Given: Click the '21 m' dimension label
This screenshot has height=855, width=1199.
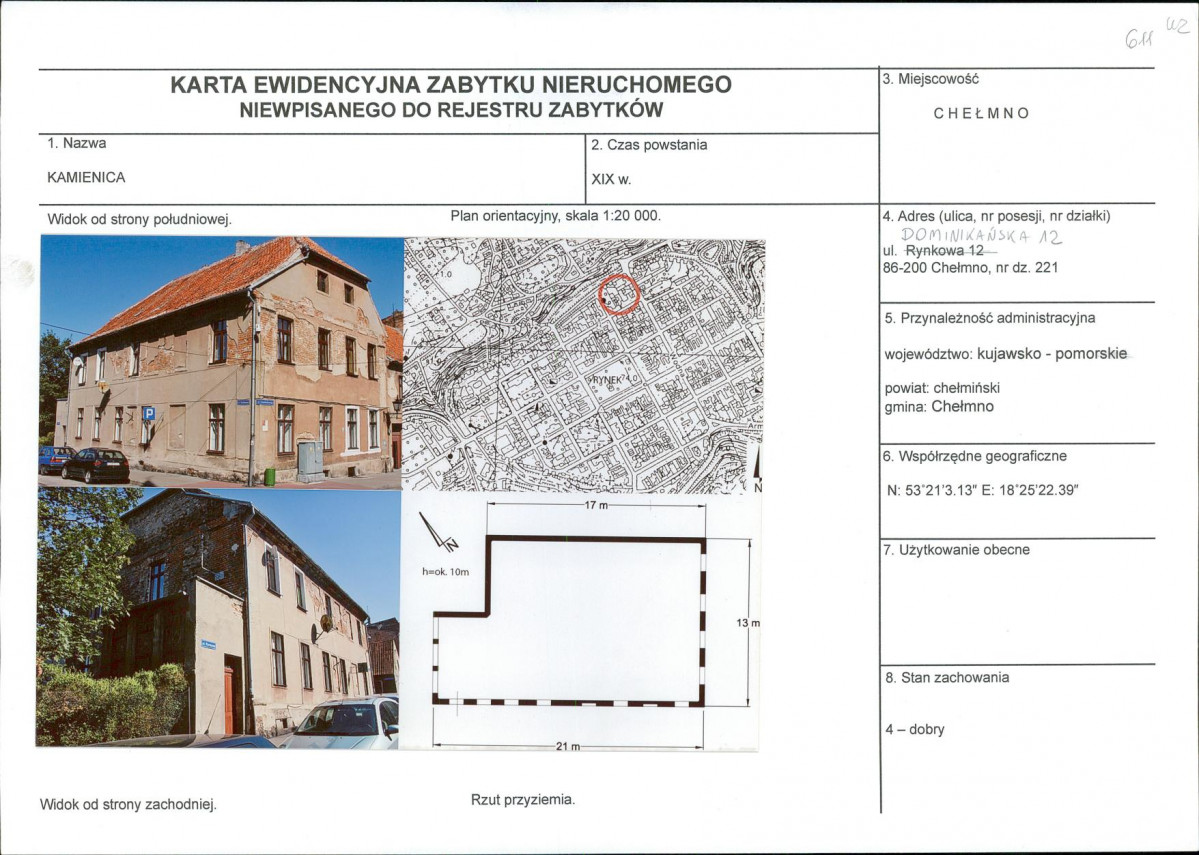Looking at the screenshot, I should point(569,746).
